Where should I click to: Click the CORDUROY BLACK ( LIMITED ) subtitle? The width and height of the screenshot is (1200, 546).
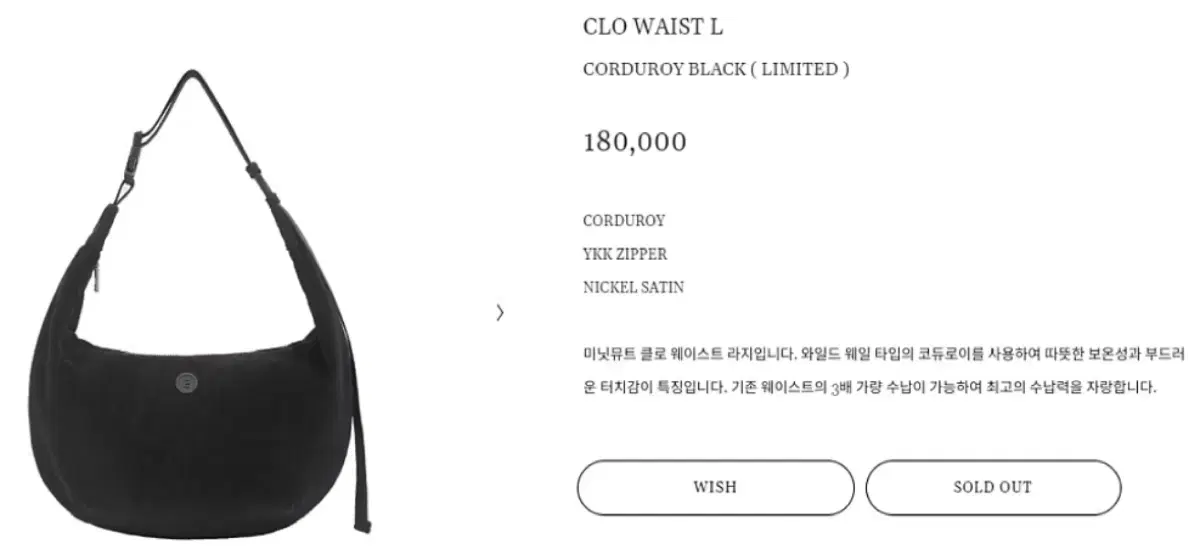716,69
